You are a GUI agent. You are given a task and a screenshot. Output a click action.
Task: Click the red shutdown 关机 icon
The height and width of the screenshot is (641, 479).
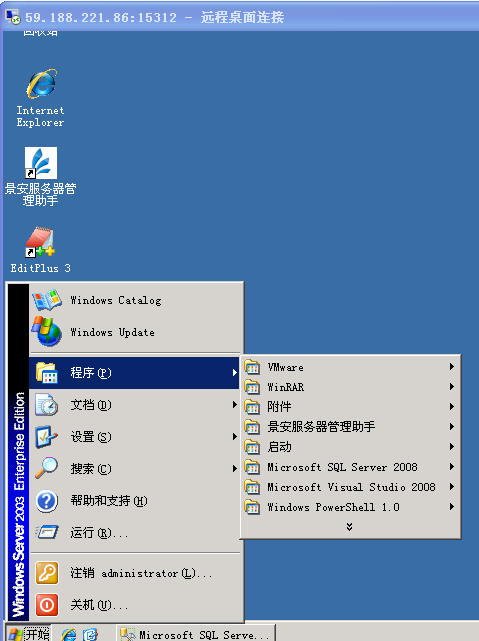pos(47,605)
